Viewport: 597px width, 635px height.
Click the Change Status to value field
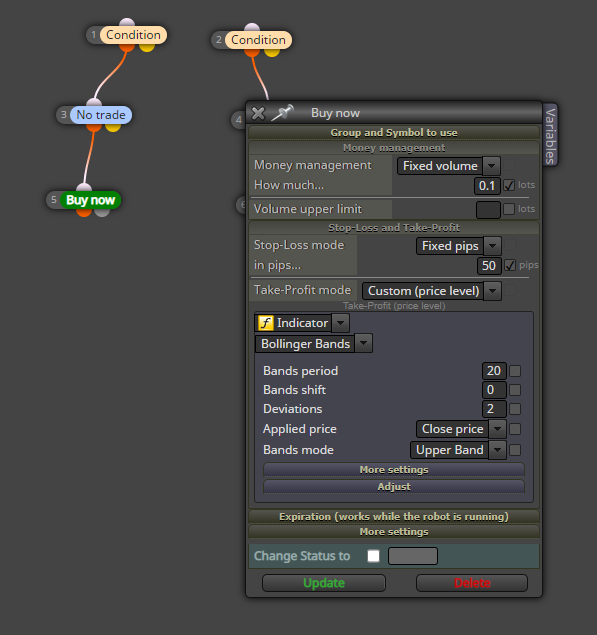pos(413,556)
